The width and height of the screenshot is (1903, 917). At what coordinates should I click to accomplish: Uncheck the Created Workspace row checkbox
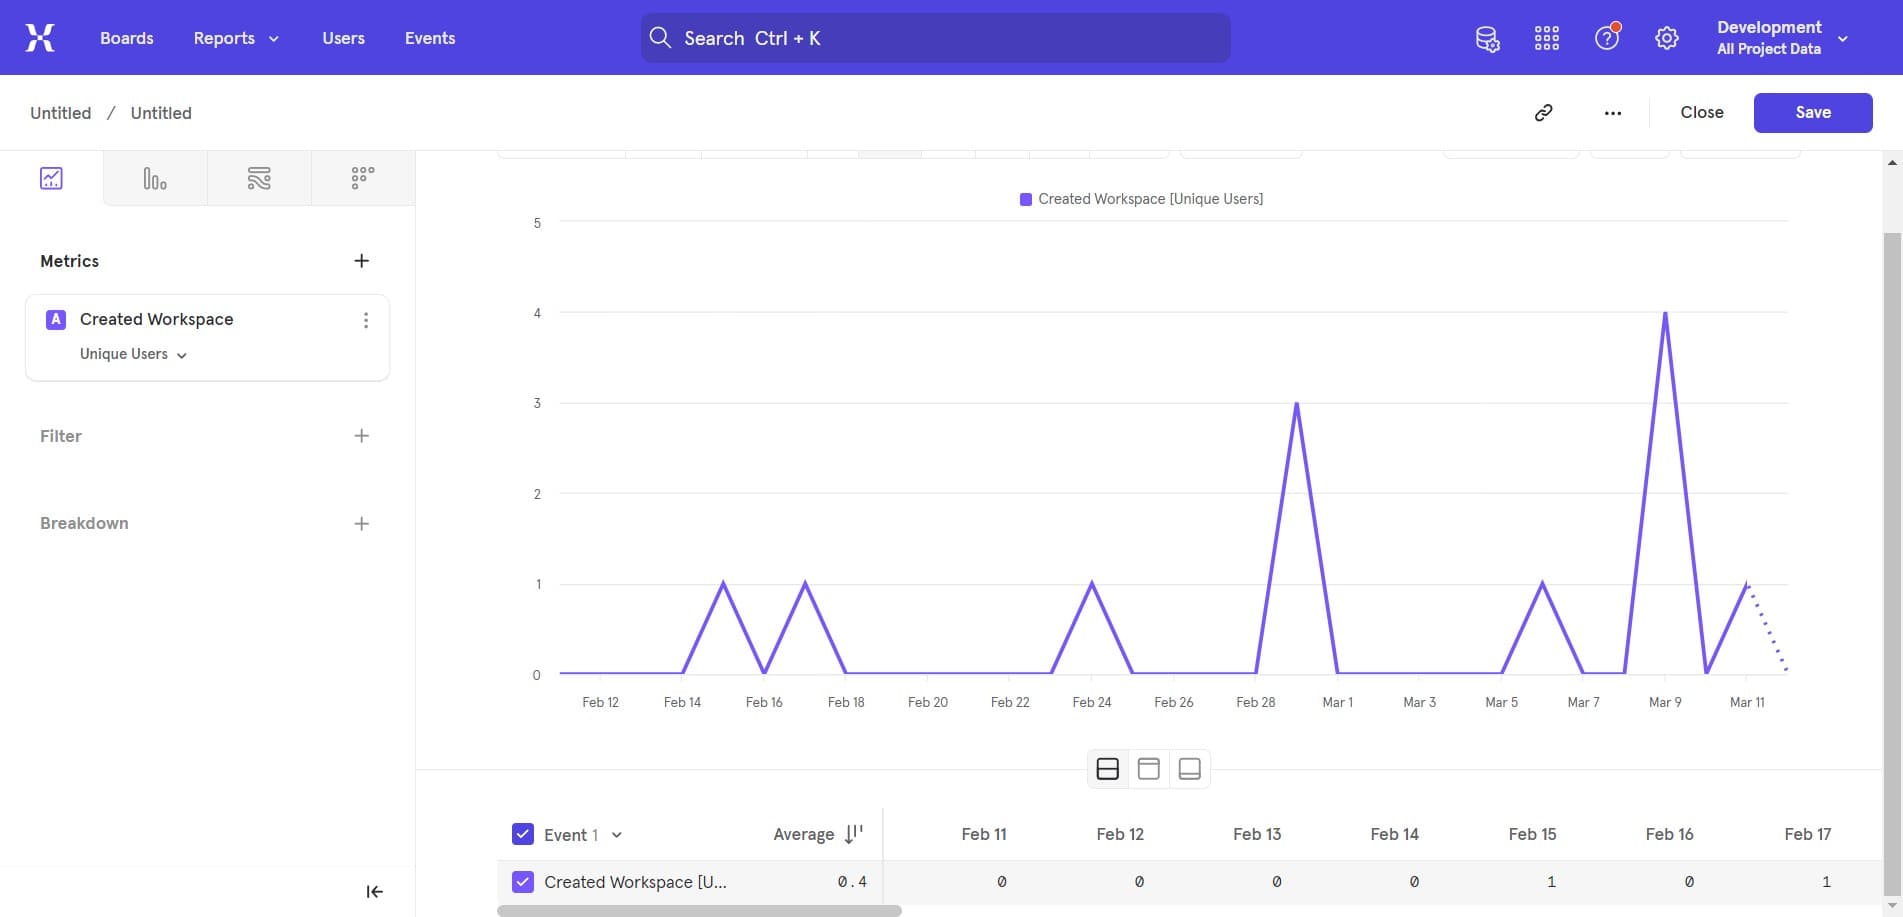click(523, 882)
